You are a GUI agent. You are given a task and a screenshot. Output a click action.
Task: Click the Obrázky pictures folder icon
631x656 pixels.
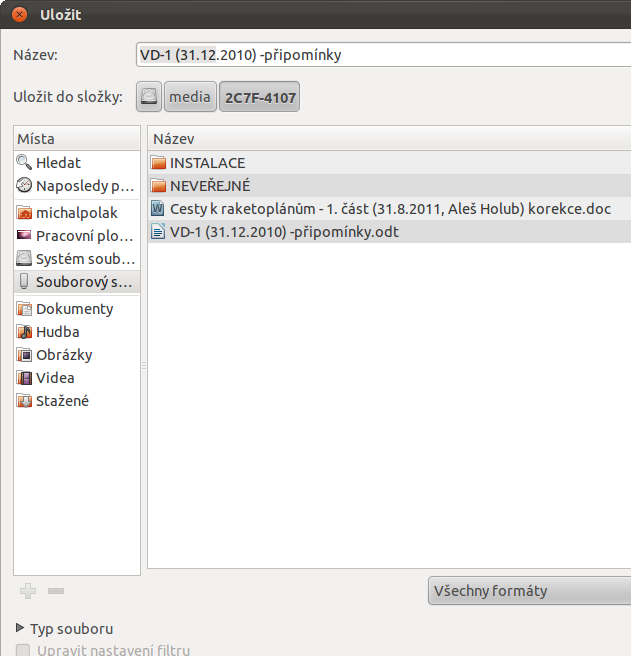click(24, 355)
